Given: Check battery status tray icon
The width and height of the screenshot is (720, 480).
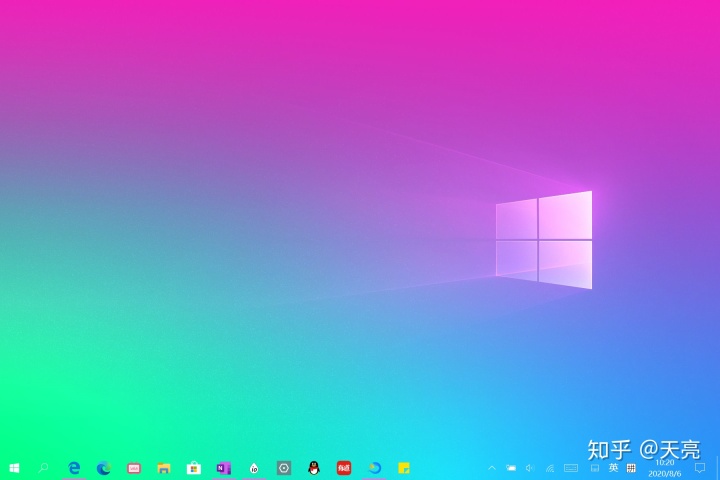Looking at the screenshot, I should [x=511, y=468].
